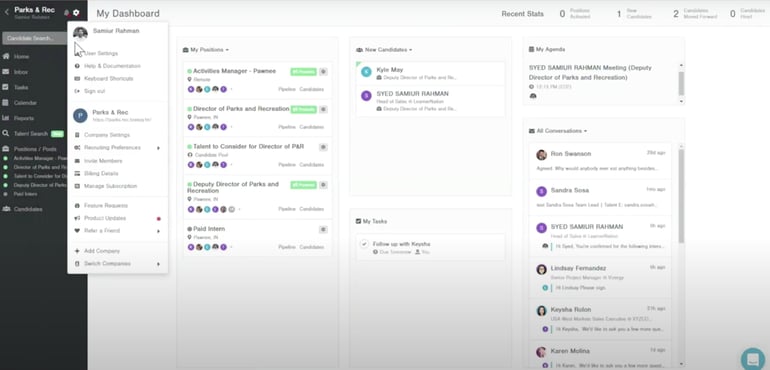
Task: Open the Candidates sidebar section
Action: pos(28,209)
